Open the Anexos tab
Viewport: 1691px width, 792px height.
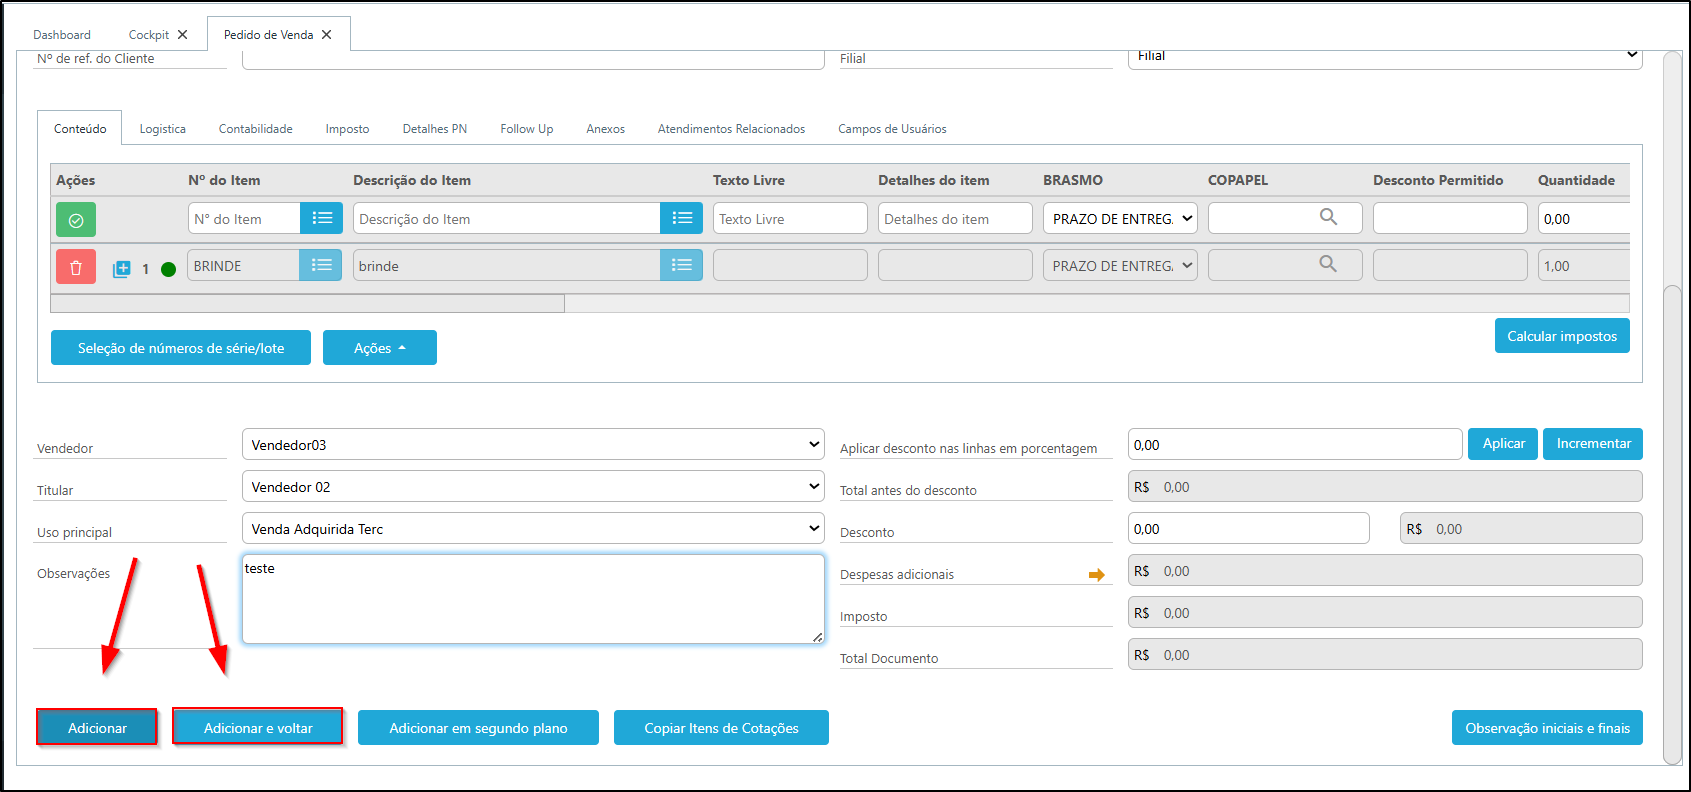click(x=606, y=129)
